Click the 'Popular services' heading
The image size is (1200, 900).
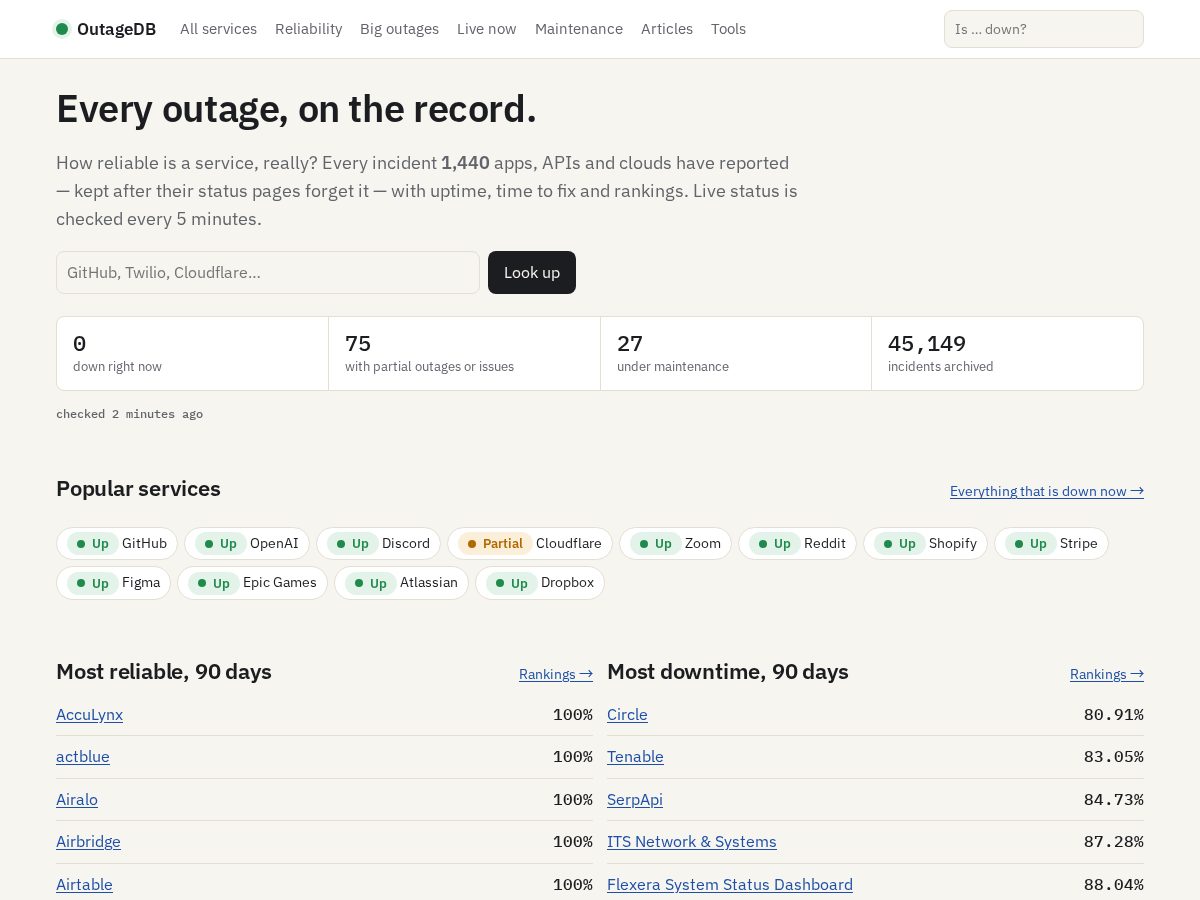138,489
